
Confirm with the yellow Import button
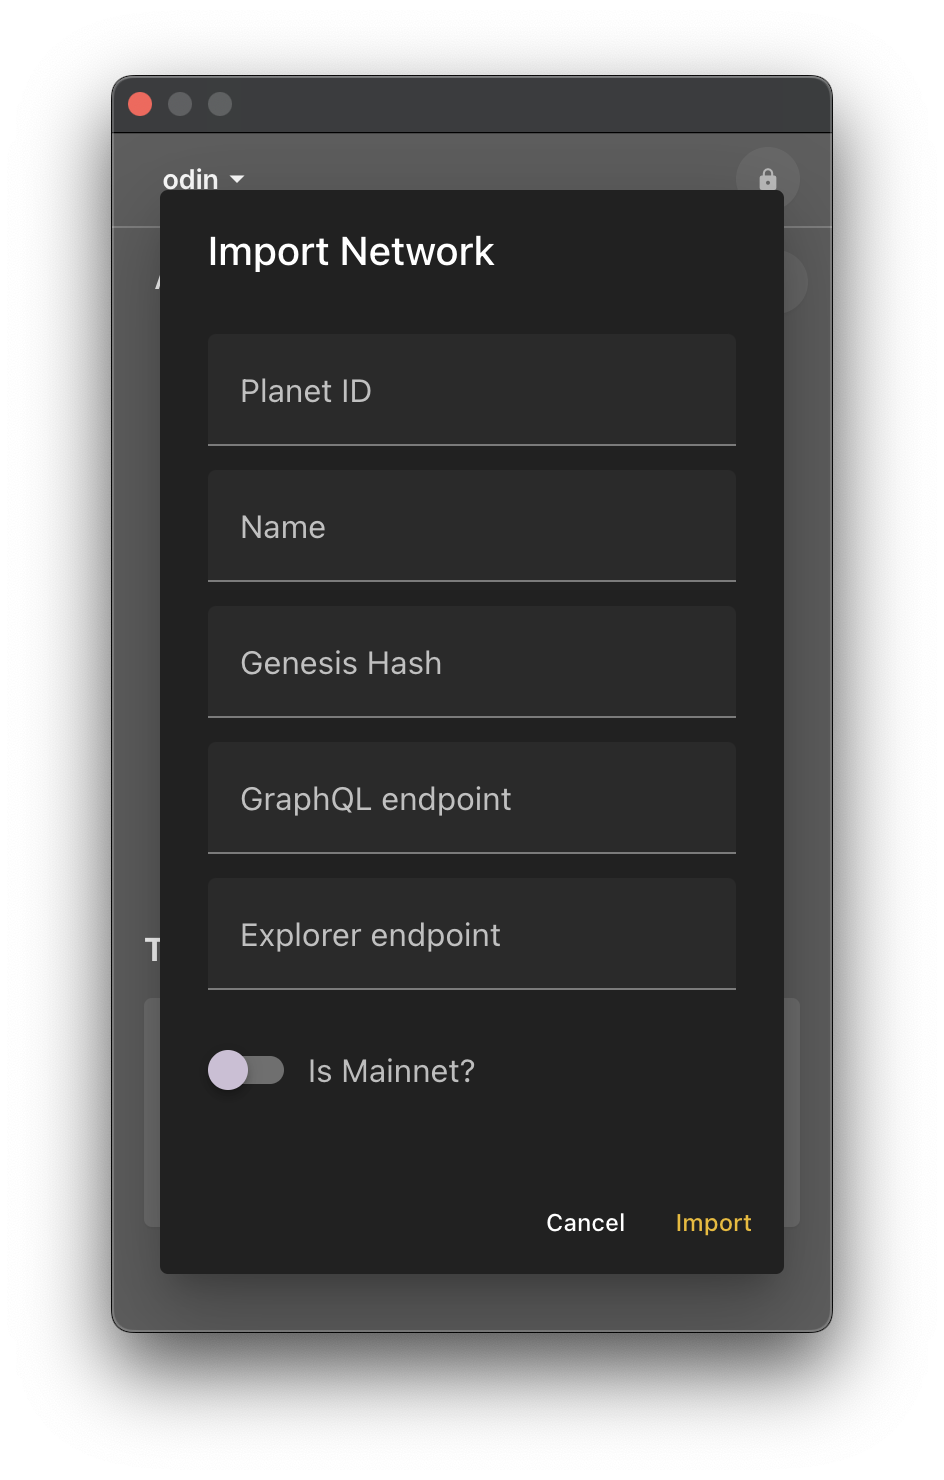(x=713, y=1223)
